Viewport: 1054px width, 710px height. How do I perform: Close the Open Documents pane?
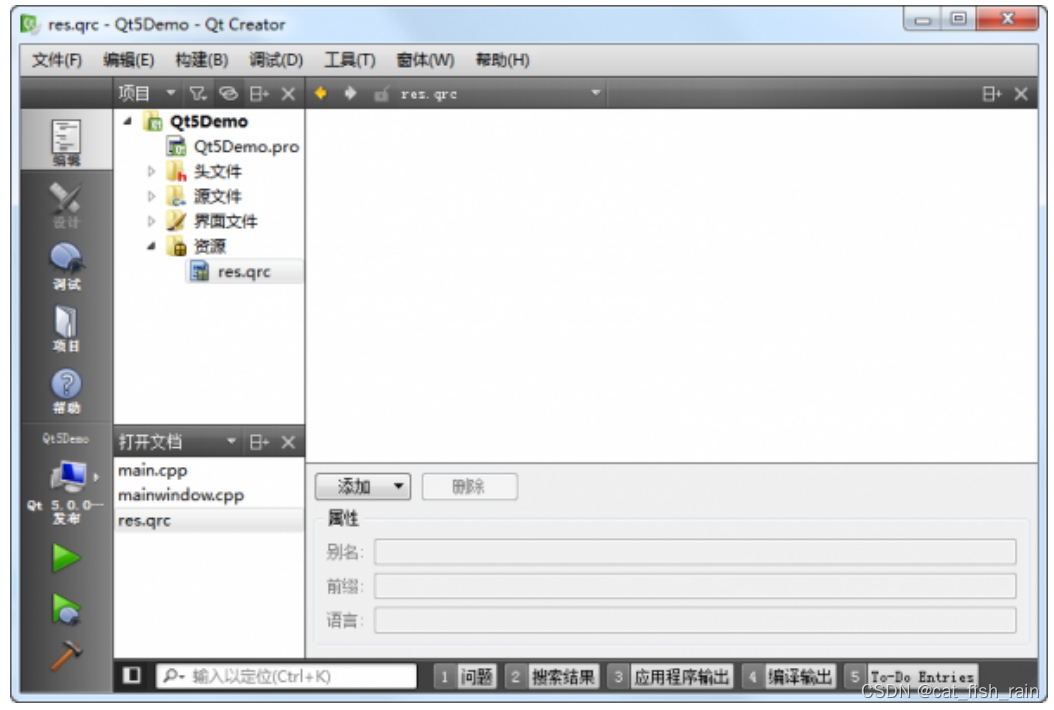(x=288, y=442)
